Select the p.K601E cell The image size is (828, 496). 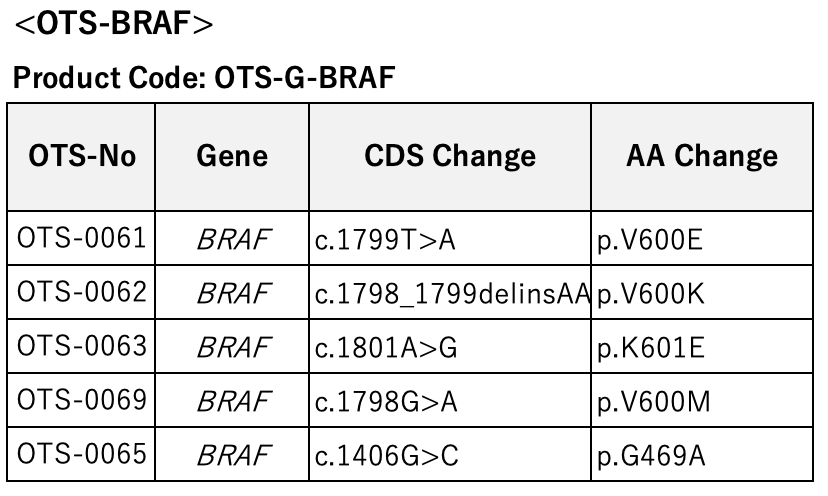tap(702, 346)
